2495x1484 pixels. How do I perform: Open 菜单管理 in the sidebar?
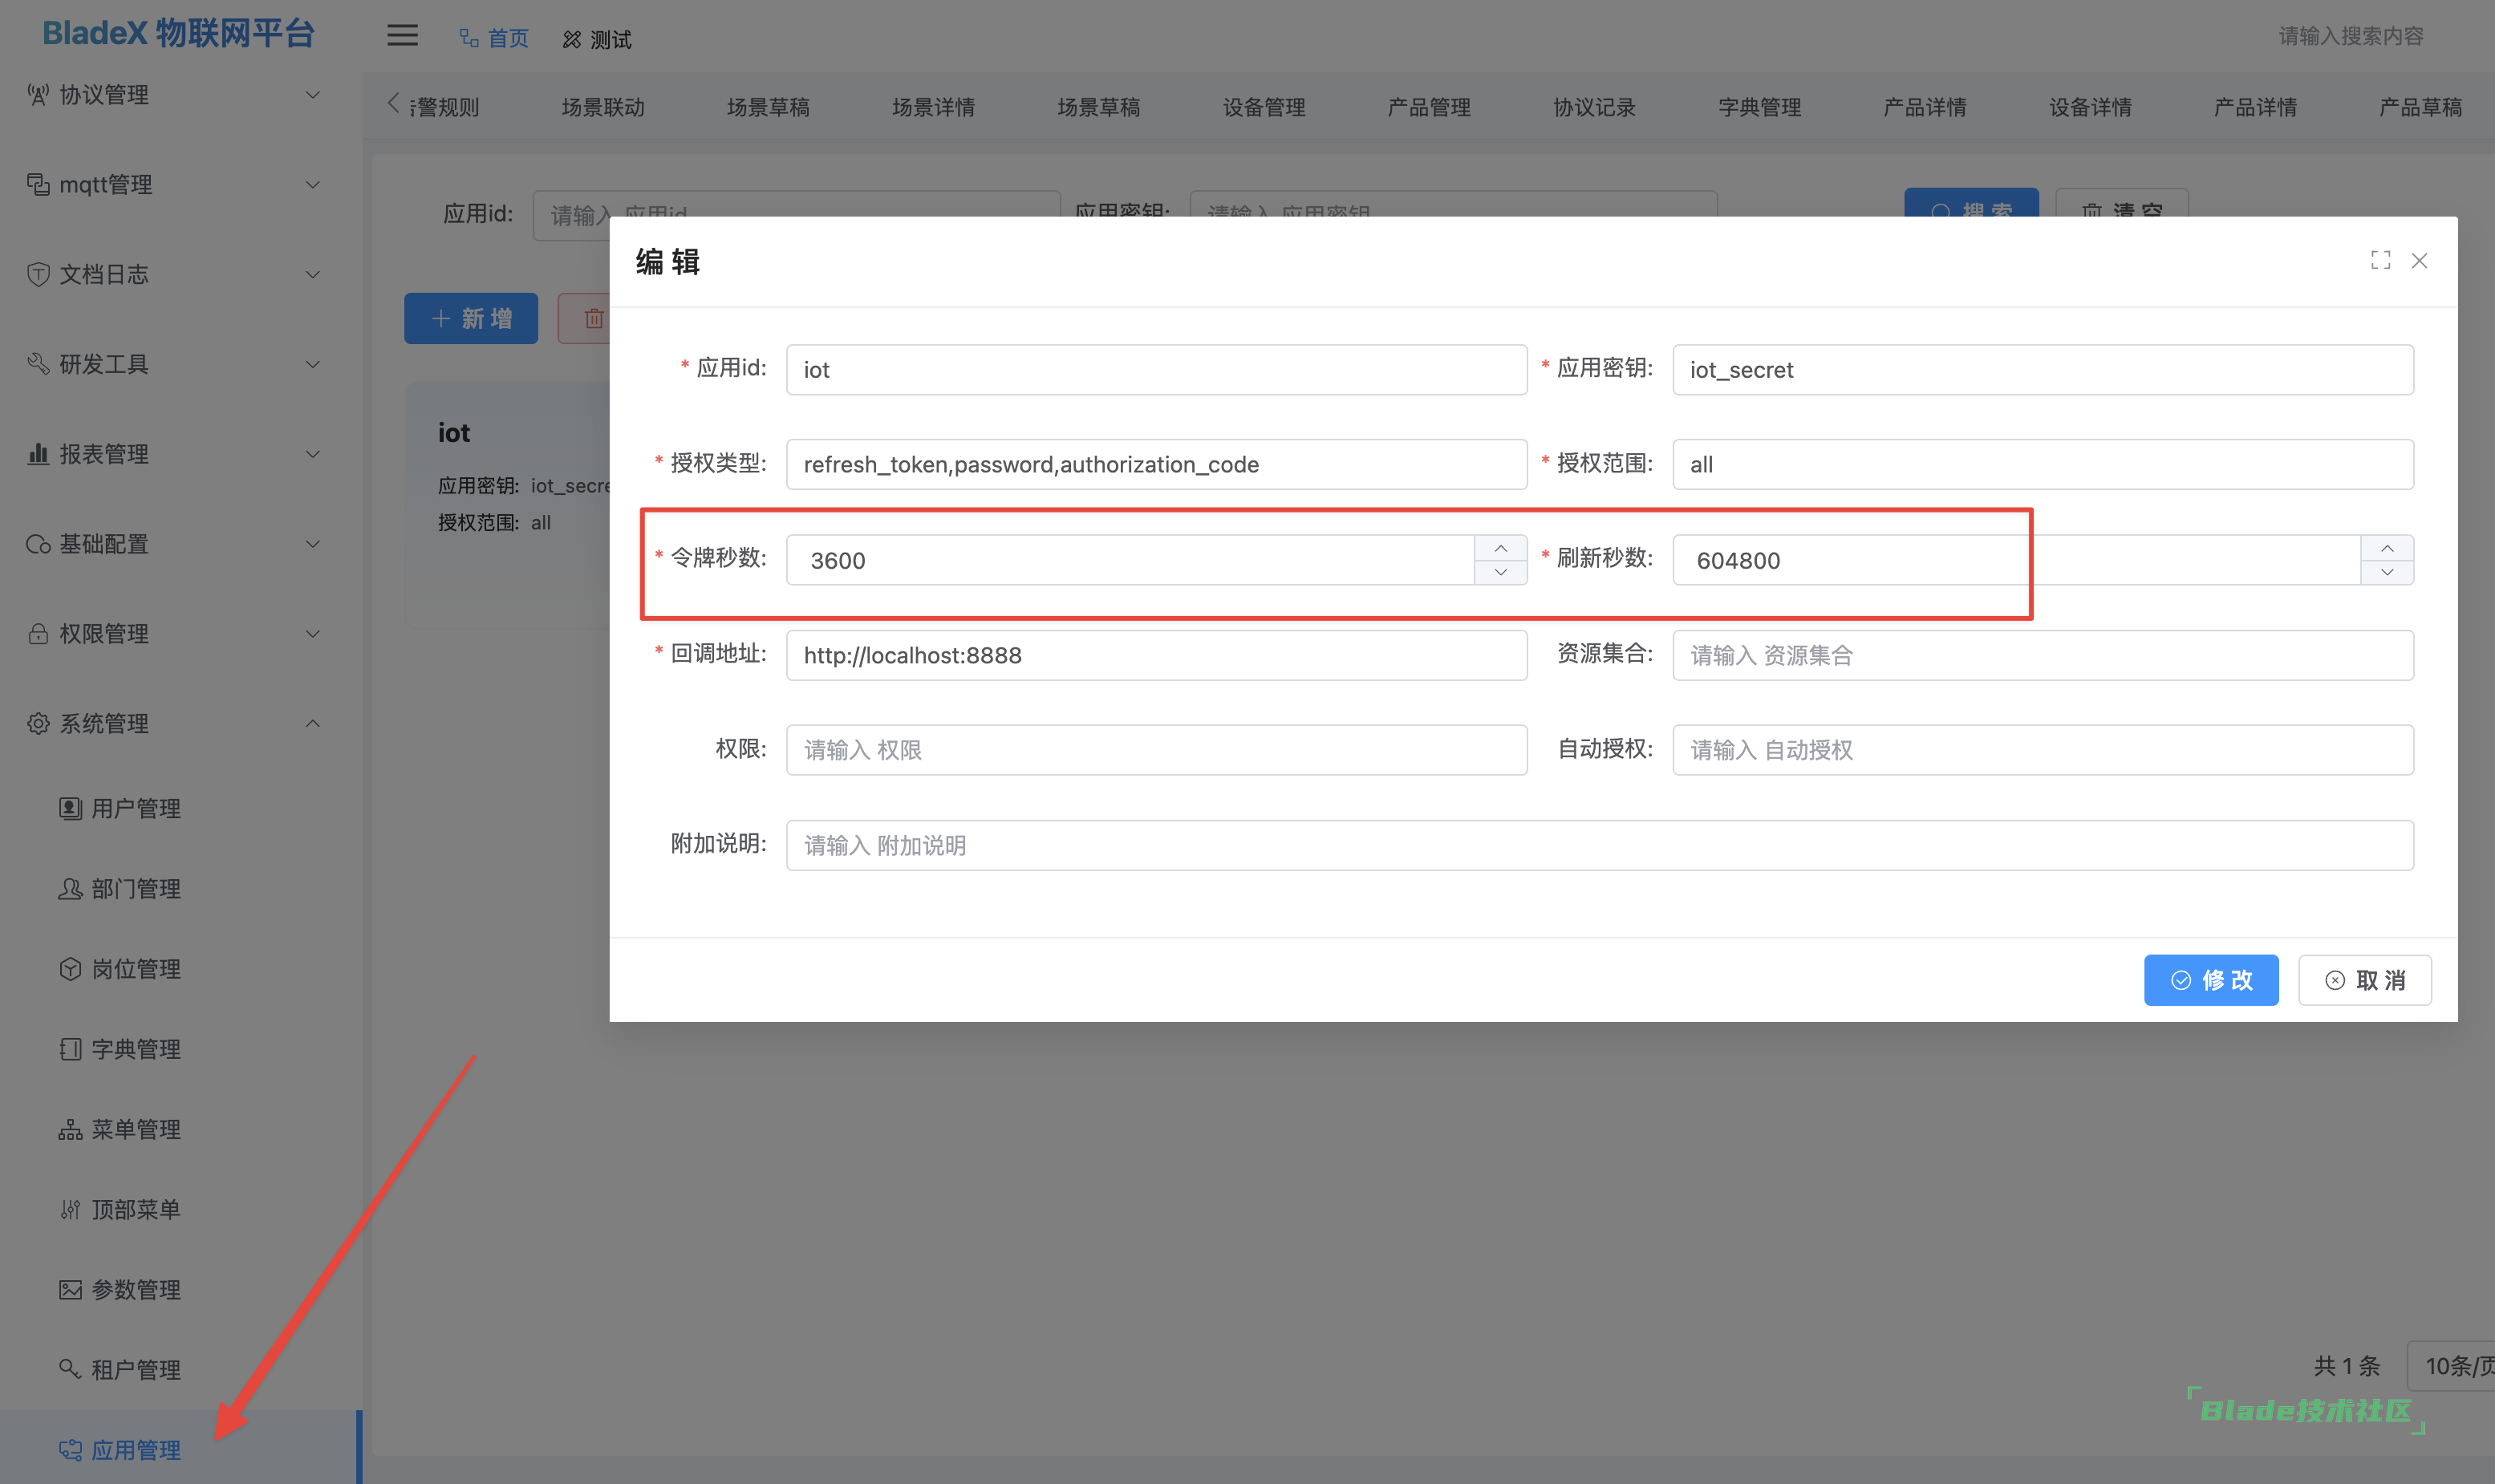click(136, 1129)
